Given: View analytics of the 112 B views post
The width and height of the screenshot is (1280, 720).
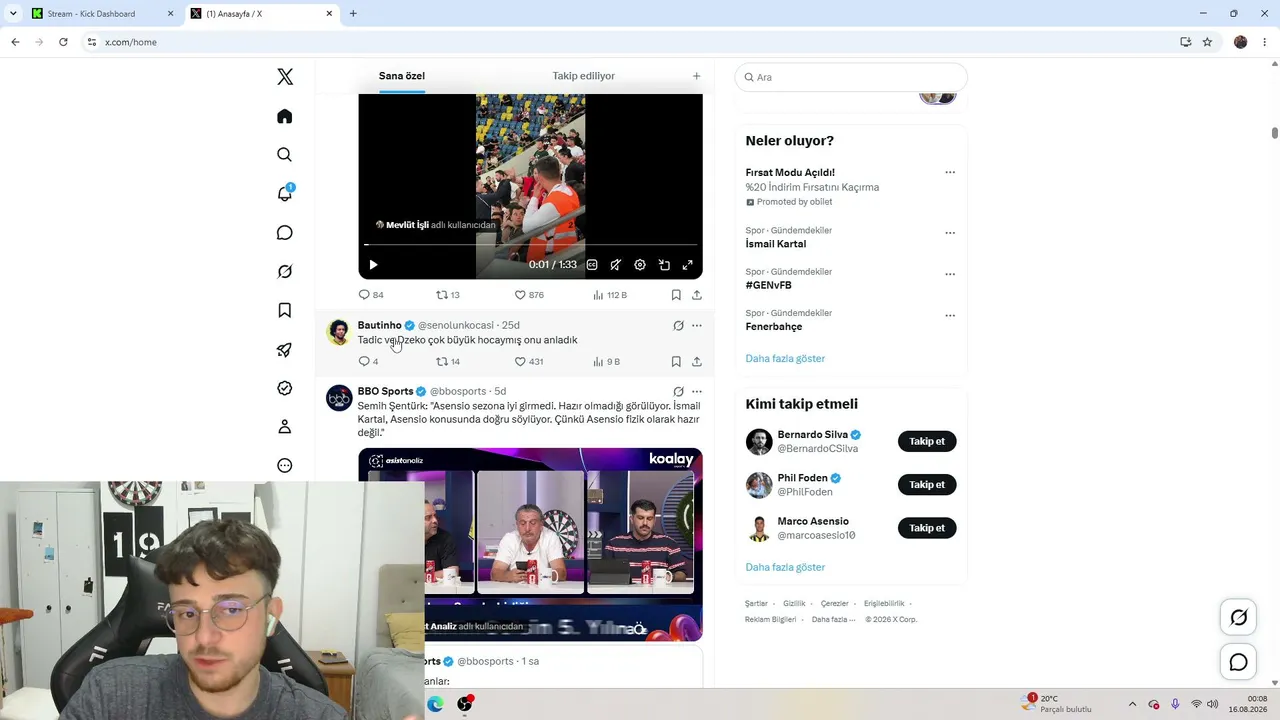Looking at the screenshot, I should tap(610, 295).
